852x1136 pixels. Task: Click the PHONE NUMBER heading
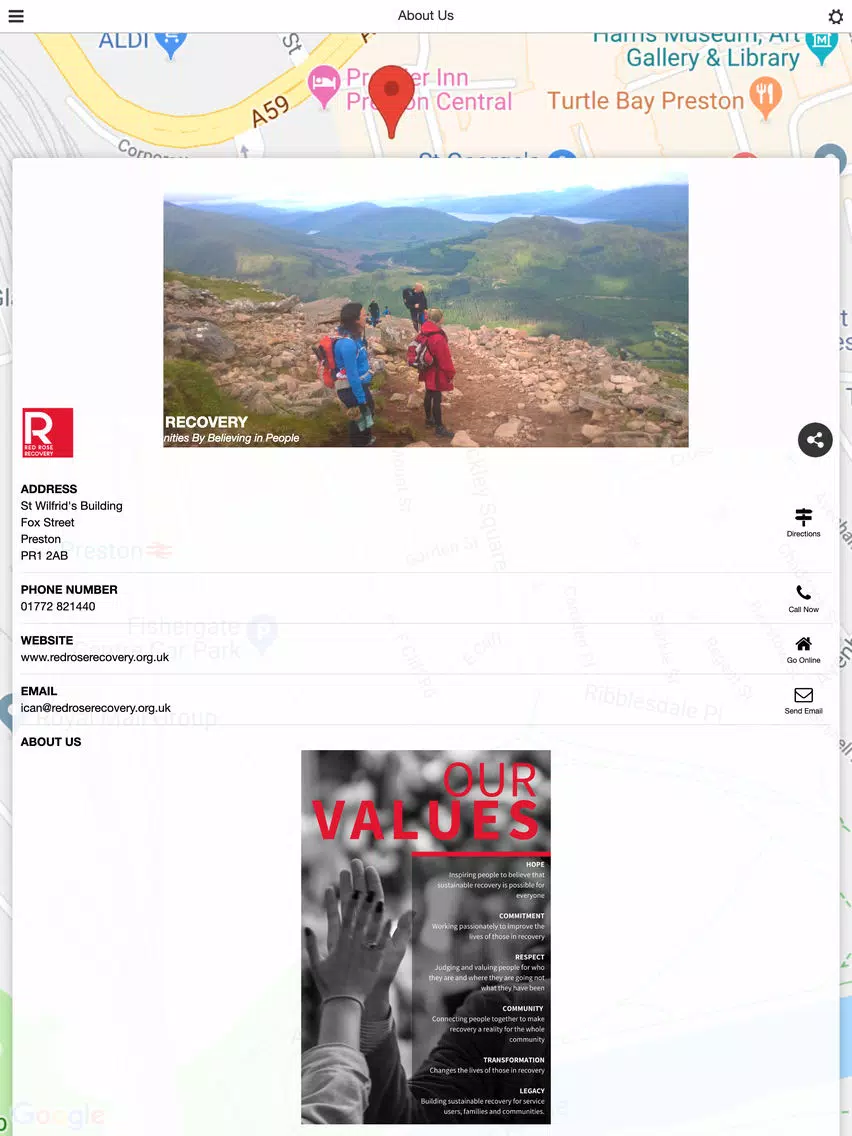coord(69,590)
